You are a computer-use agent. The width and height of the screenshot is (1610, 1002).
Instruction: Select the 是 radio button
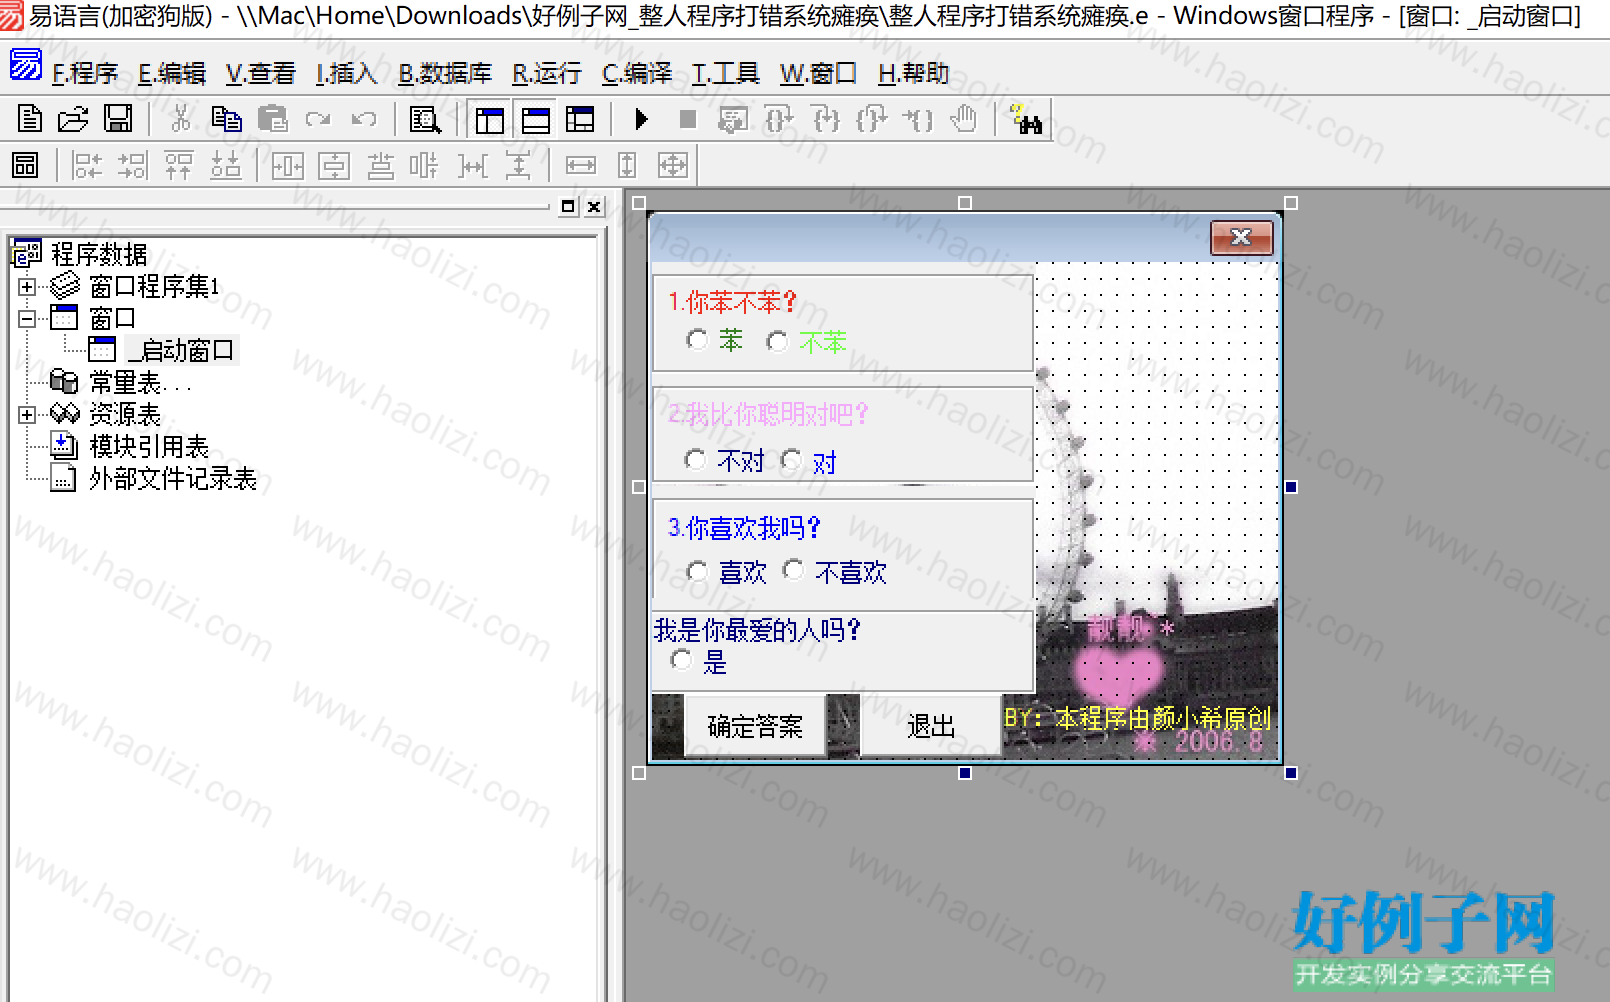click(x=681, y=659)
